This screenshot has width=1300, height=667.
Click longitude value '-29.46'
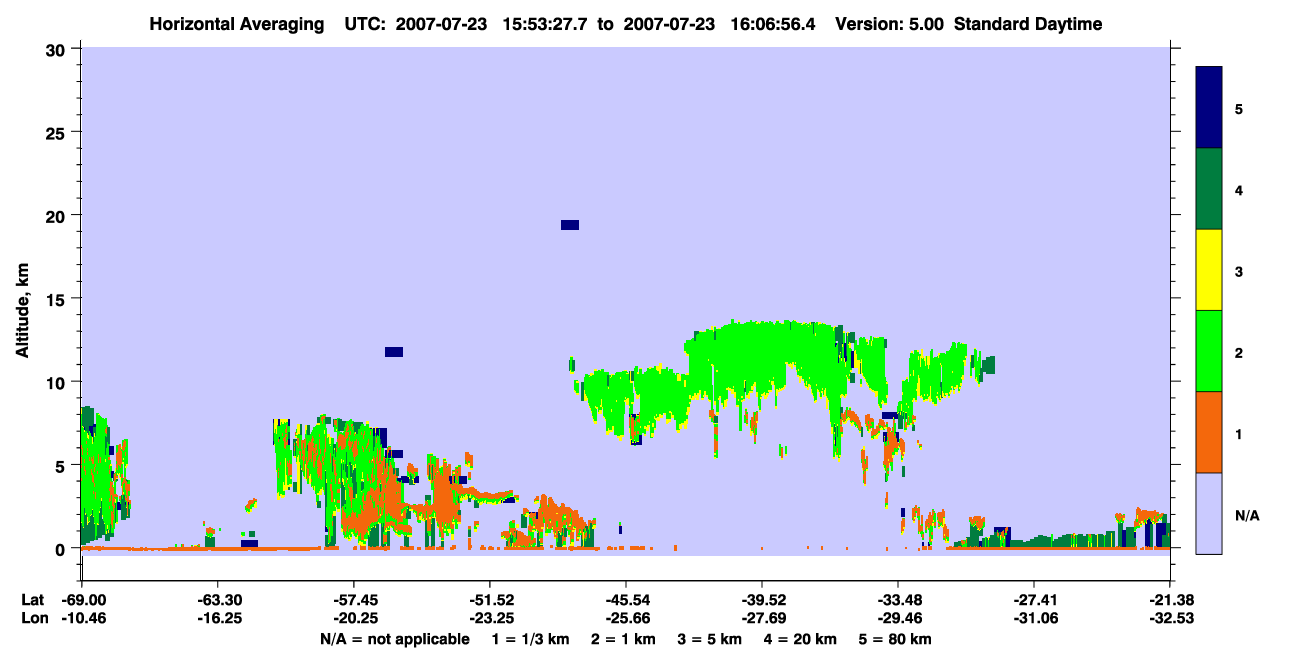[897, 618]
